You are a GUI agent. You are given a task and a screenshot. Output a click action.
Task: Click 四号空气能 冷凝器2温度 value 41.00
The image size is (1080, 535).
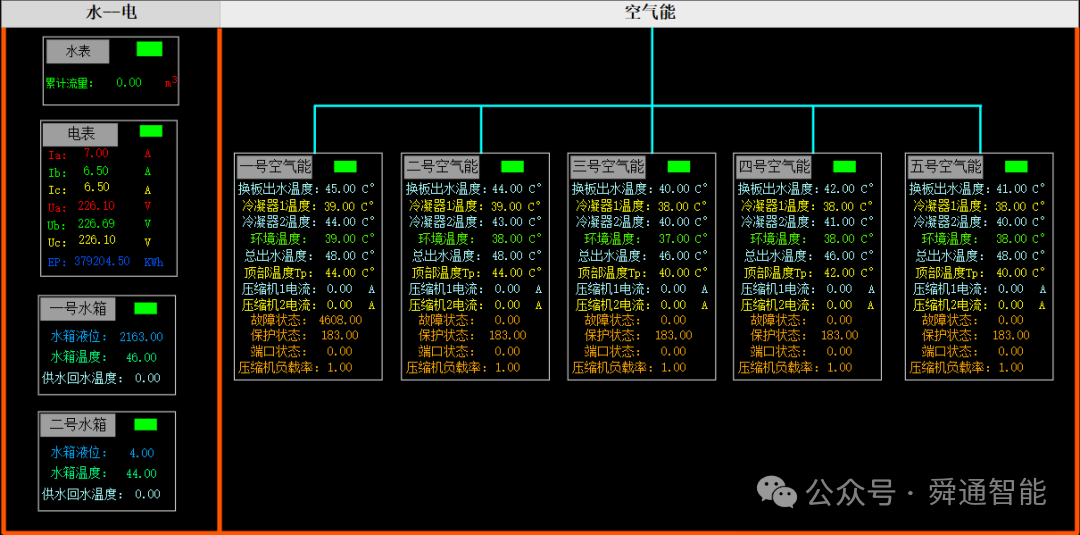[840, 222]
